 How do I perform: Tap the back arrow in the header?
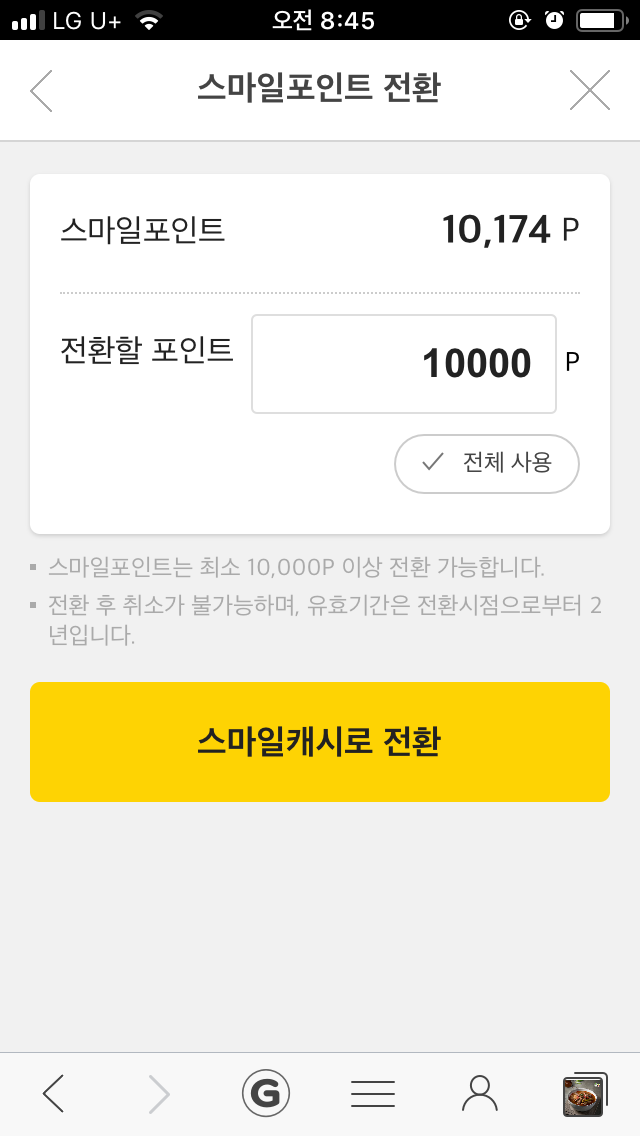coord(42,91)
